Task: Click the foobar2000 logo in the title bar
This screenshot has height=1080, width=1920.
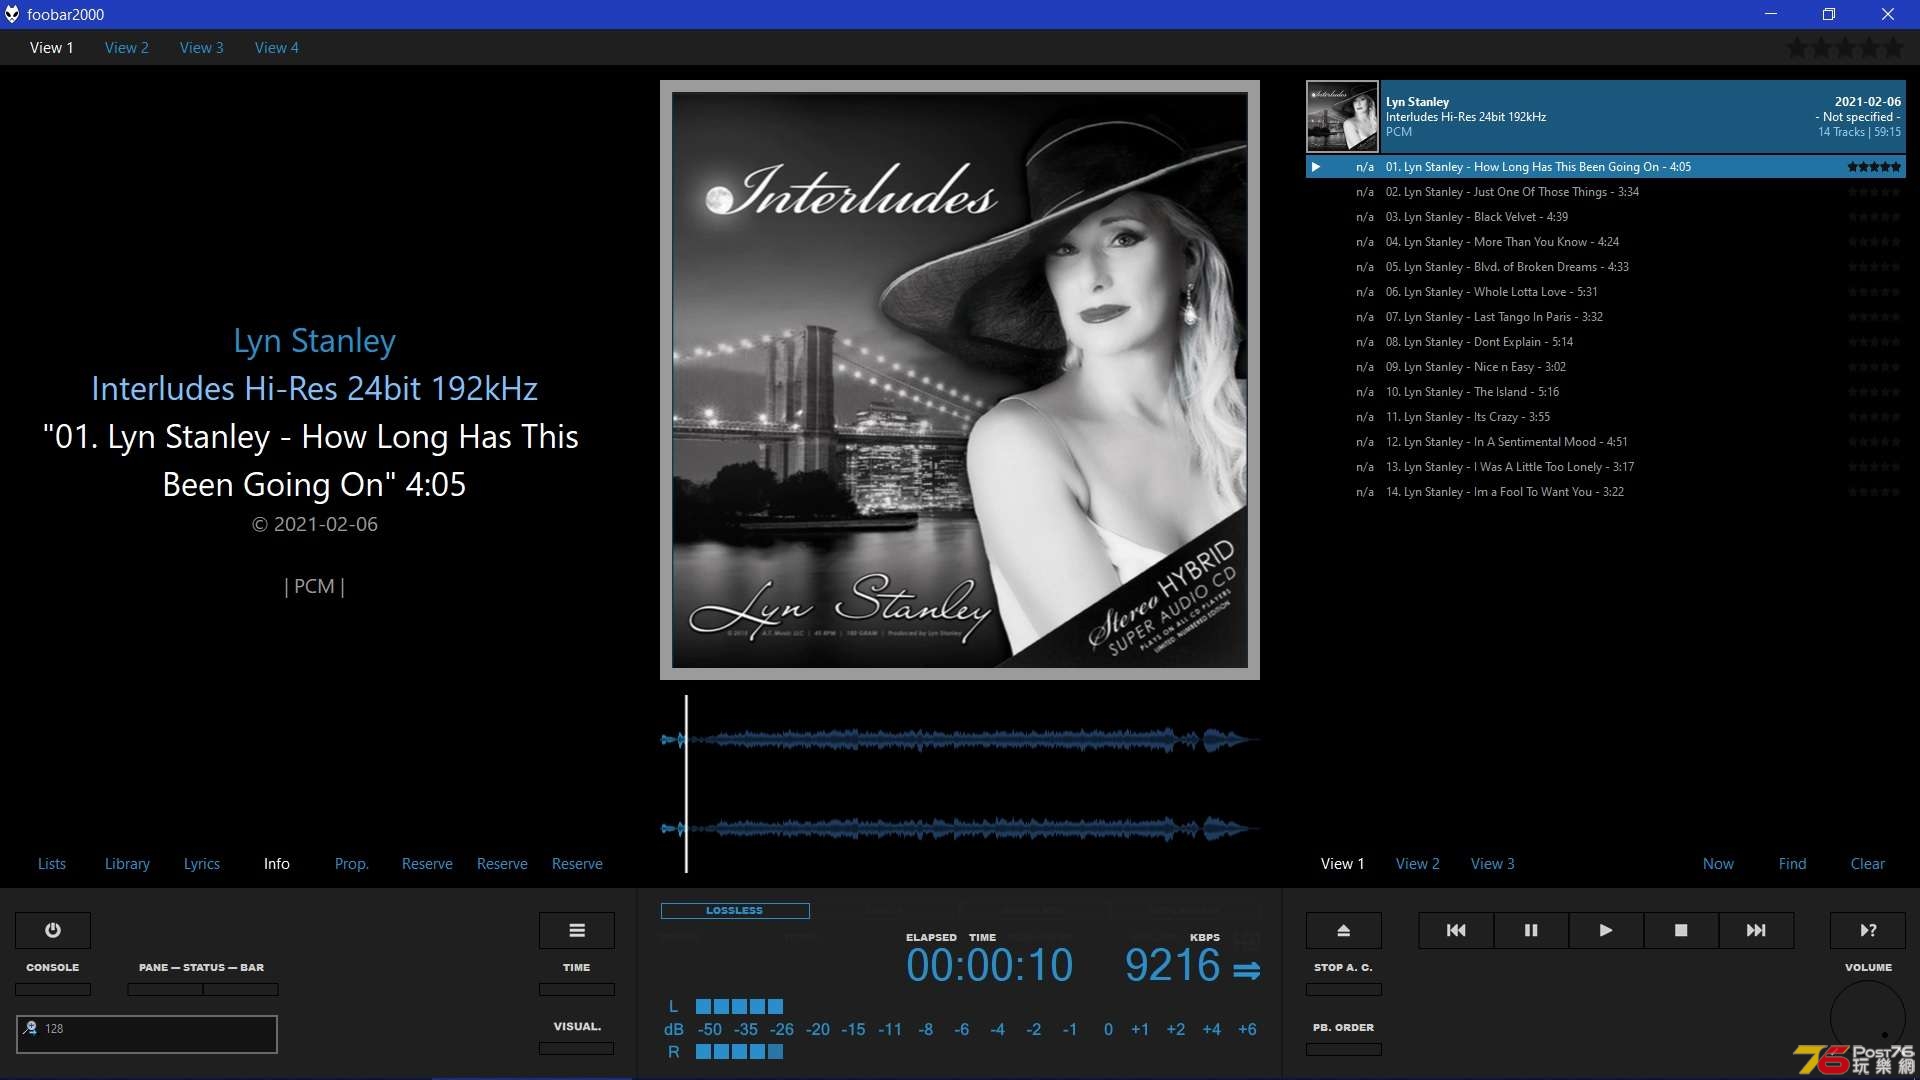Action: 12,14
